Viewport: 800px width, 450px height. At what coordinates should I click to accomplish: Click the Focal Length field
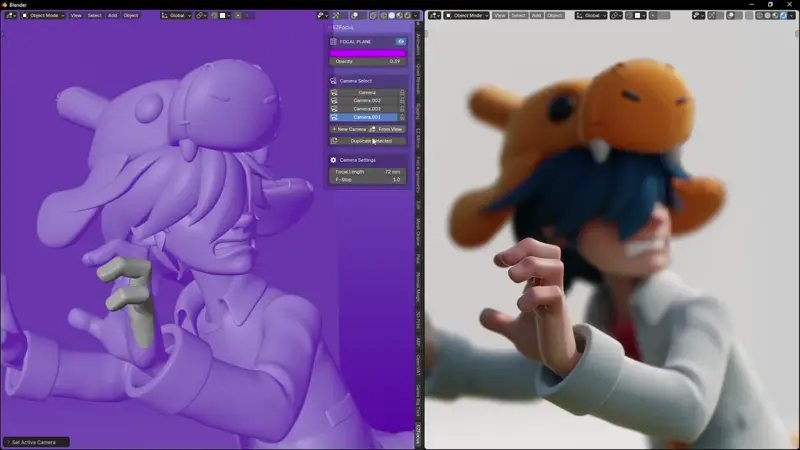tap(368, 172)
